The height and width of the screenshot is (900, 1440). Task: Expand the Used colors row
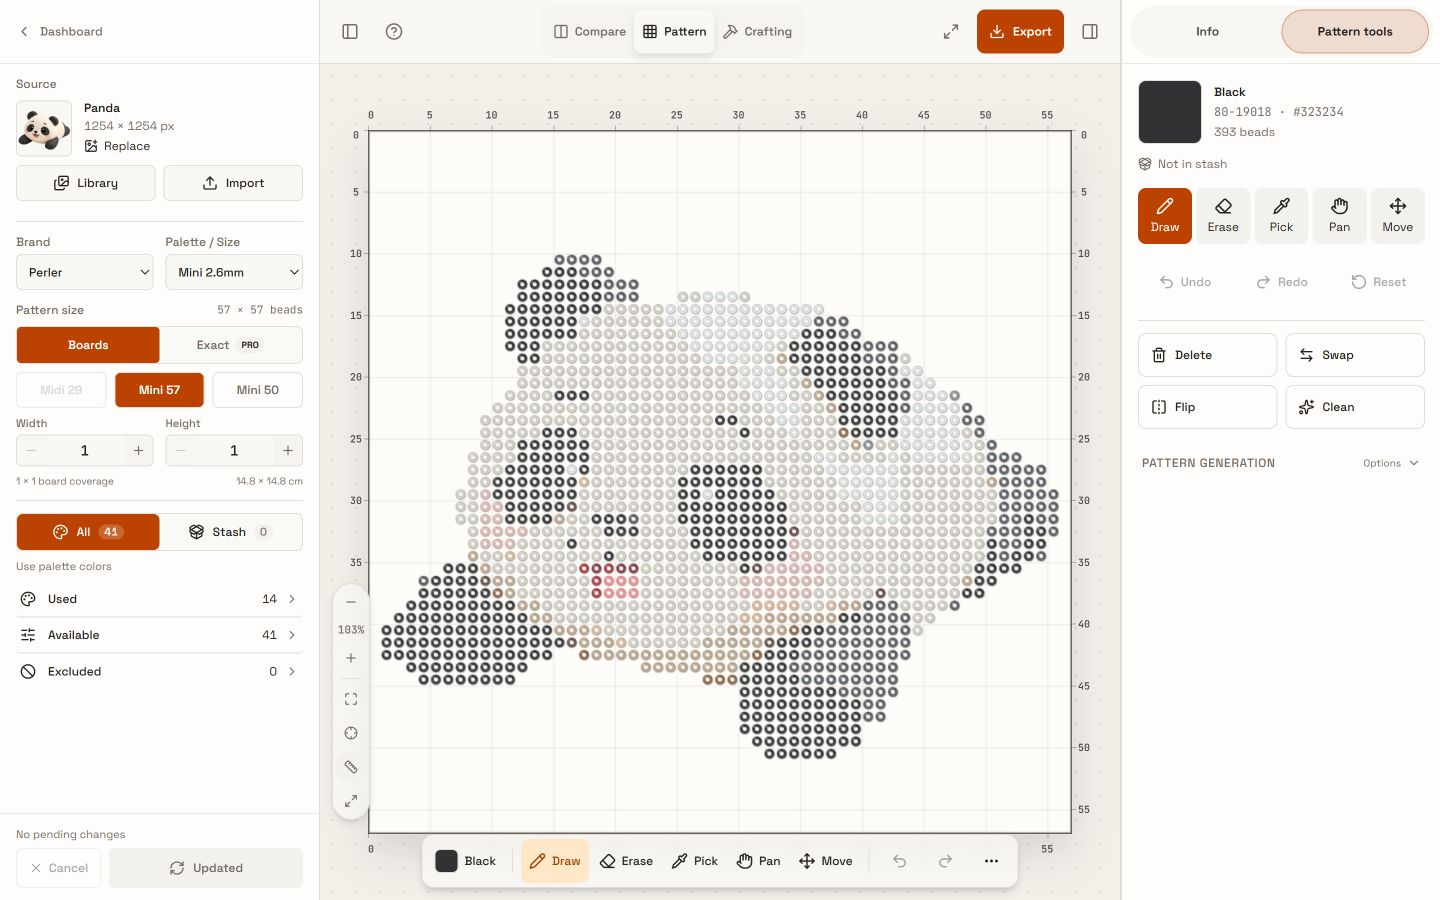[x=159, y=599]
